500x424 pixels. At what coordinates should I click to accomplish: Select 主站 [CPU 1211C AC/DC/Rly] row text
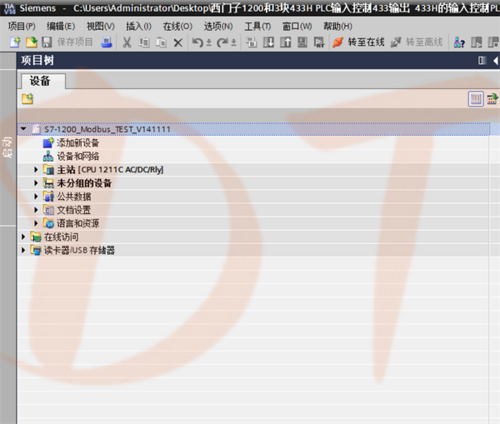pyautogui.click(x=110, y=170)
